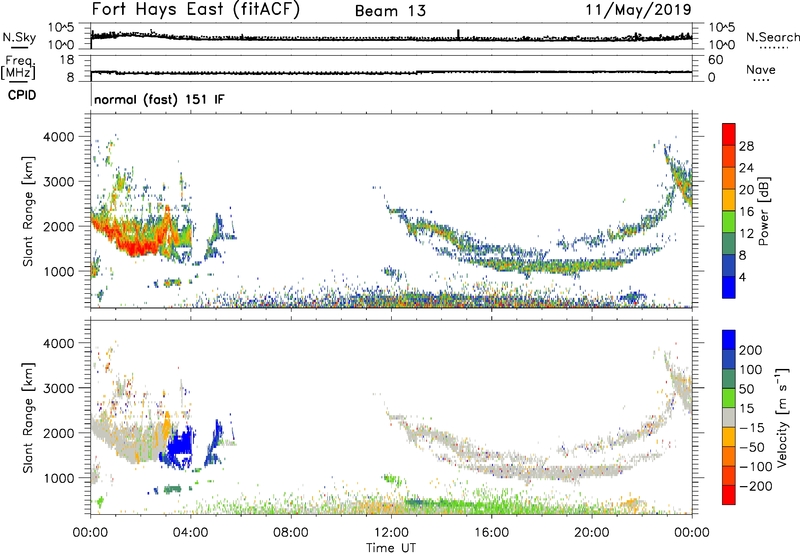Select the 'Beam 13' label
The height and width of the screenshot is (554, 800).
pyautogui.click(x=390, y=11)
